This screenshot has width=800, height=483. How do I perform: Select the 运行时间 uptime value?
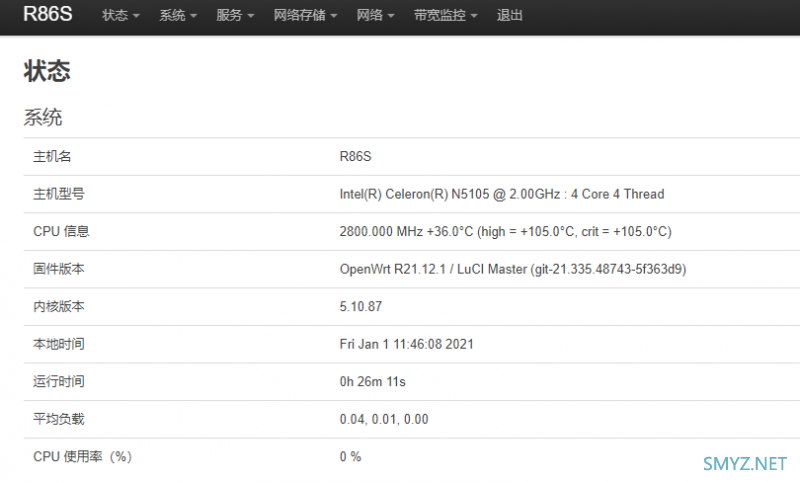coord(372,382)
